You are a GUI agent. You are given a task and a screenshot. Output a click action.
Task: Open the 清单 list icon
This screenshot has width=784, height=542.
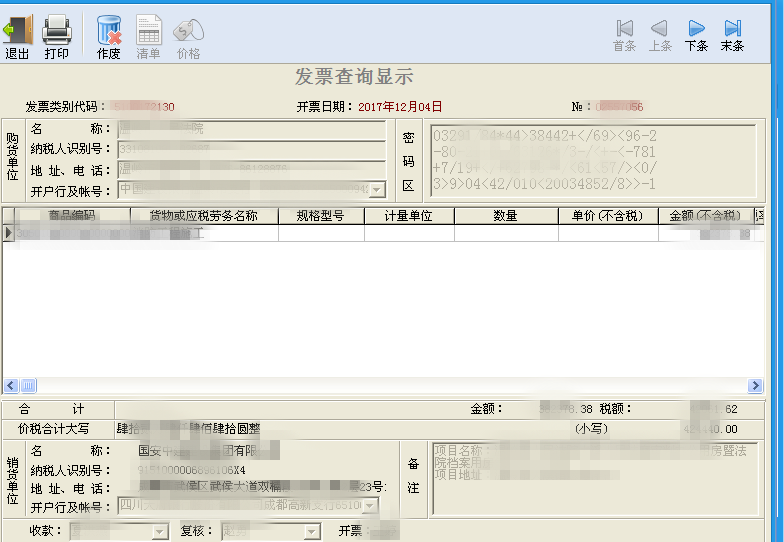point(148,36)
